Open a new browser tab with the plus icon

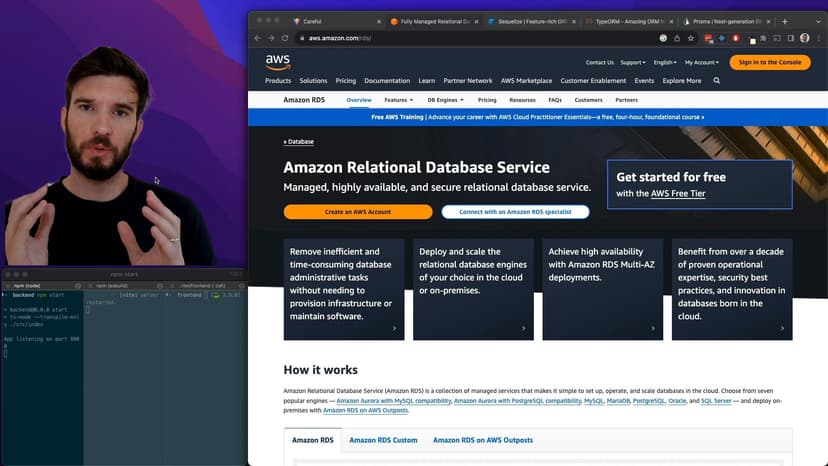[784, 21]
